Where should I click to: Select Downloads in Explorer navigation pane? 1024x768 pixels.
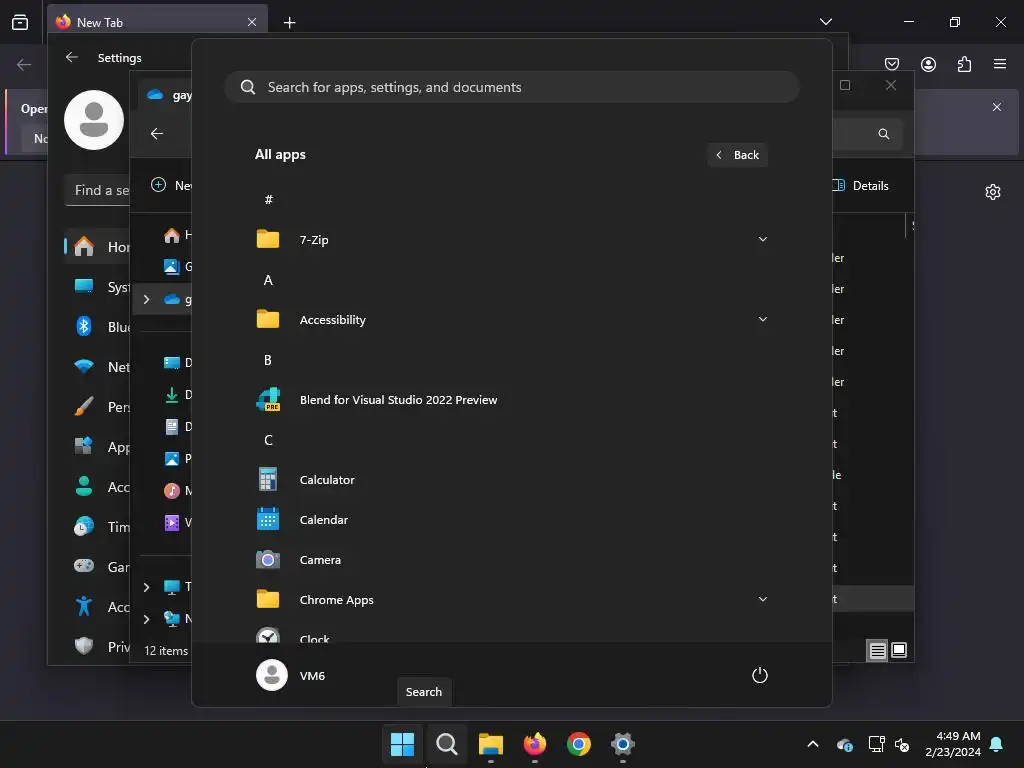click(177, 394)
